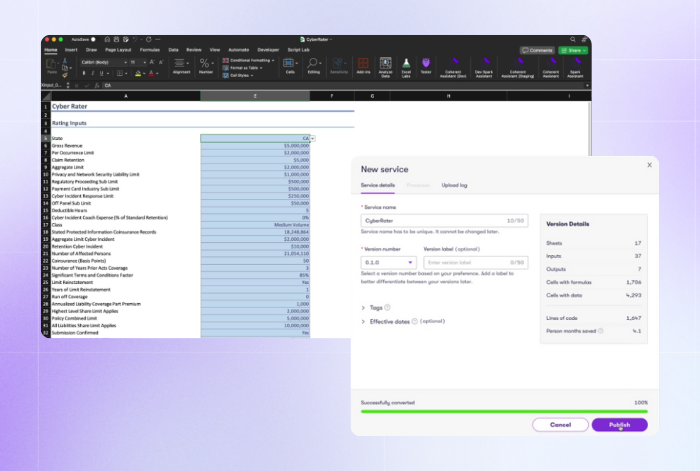Click the Cancel button
700x471 pixels.
[560, 425]
